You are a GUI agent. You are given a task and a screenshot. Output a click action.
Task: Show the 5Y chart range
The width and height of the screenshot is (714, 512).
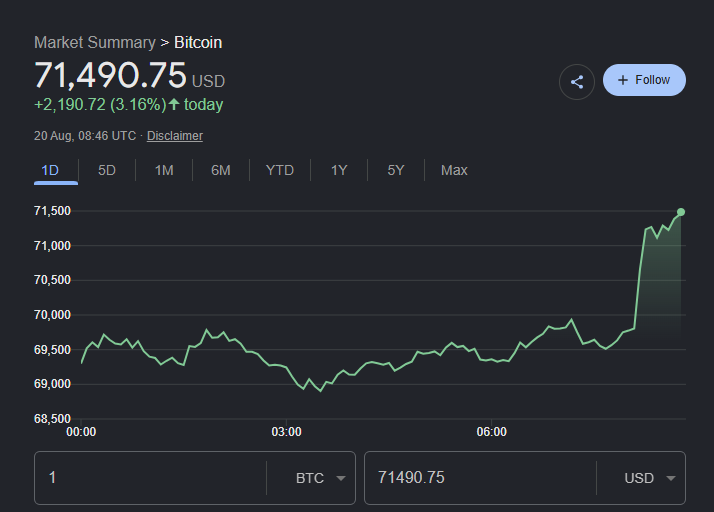click(396, 170)
